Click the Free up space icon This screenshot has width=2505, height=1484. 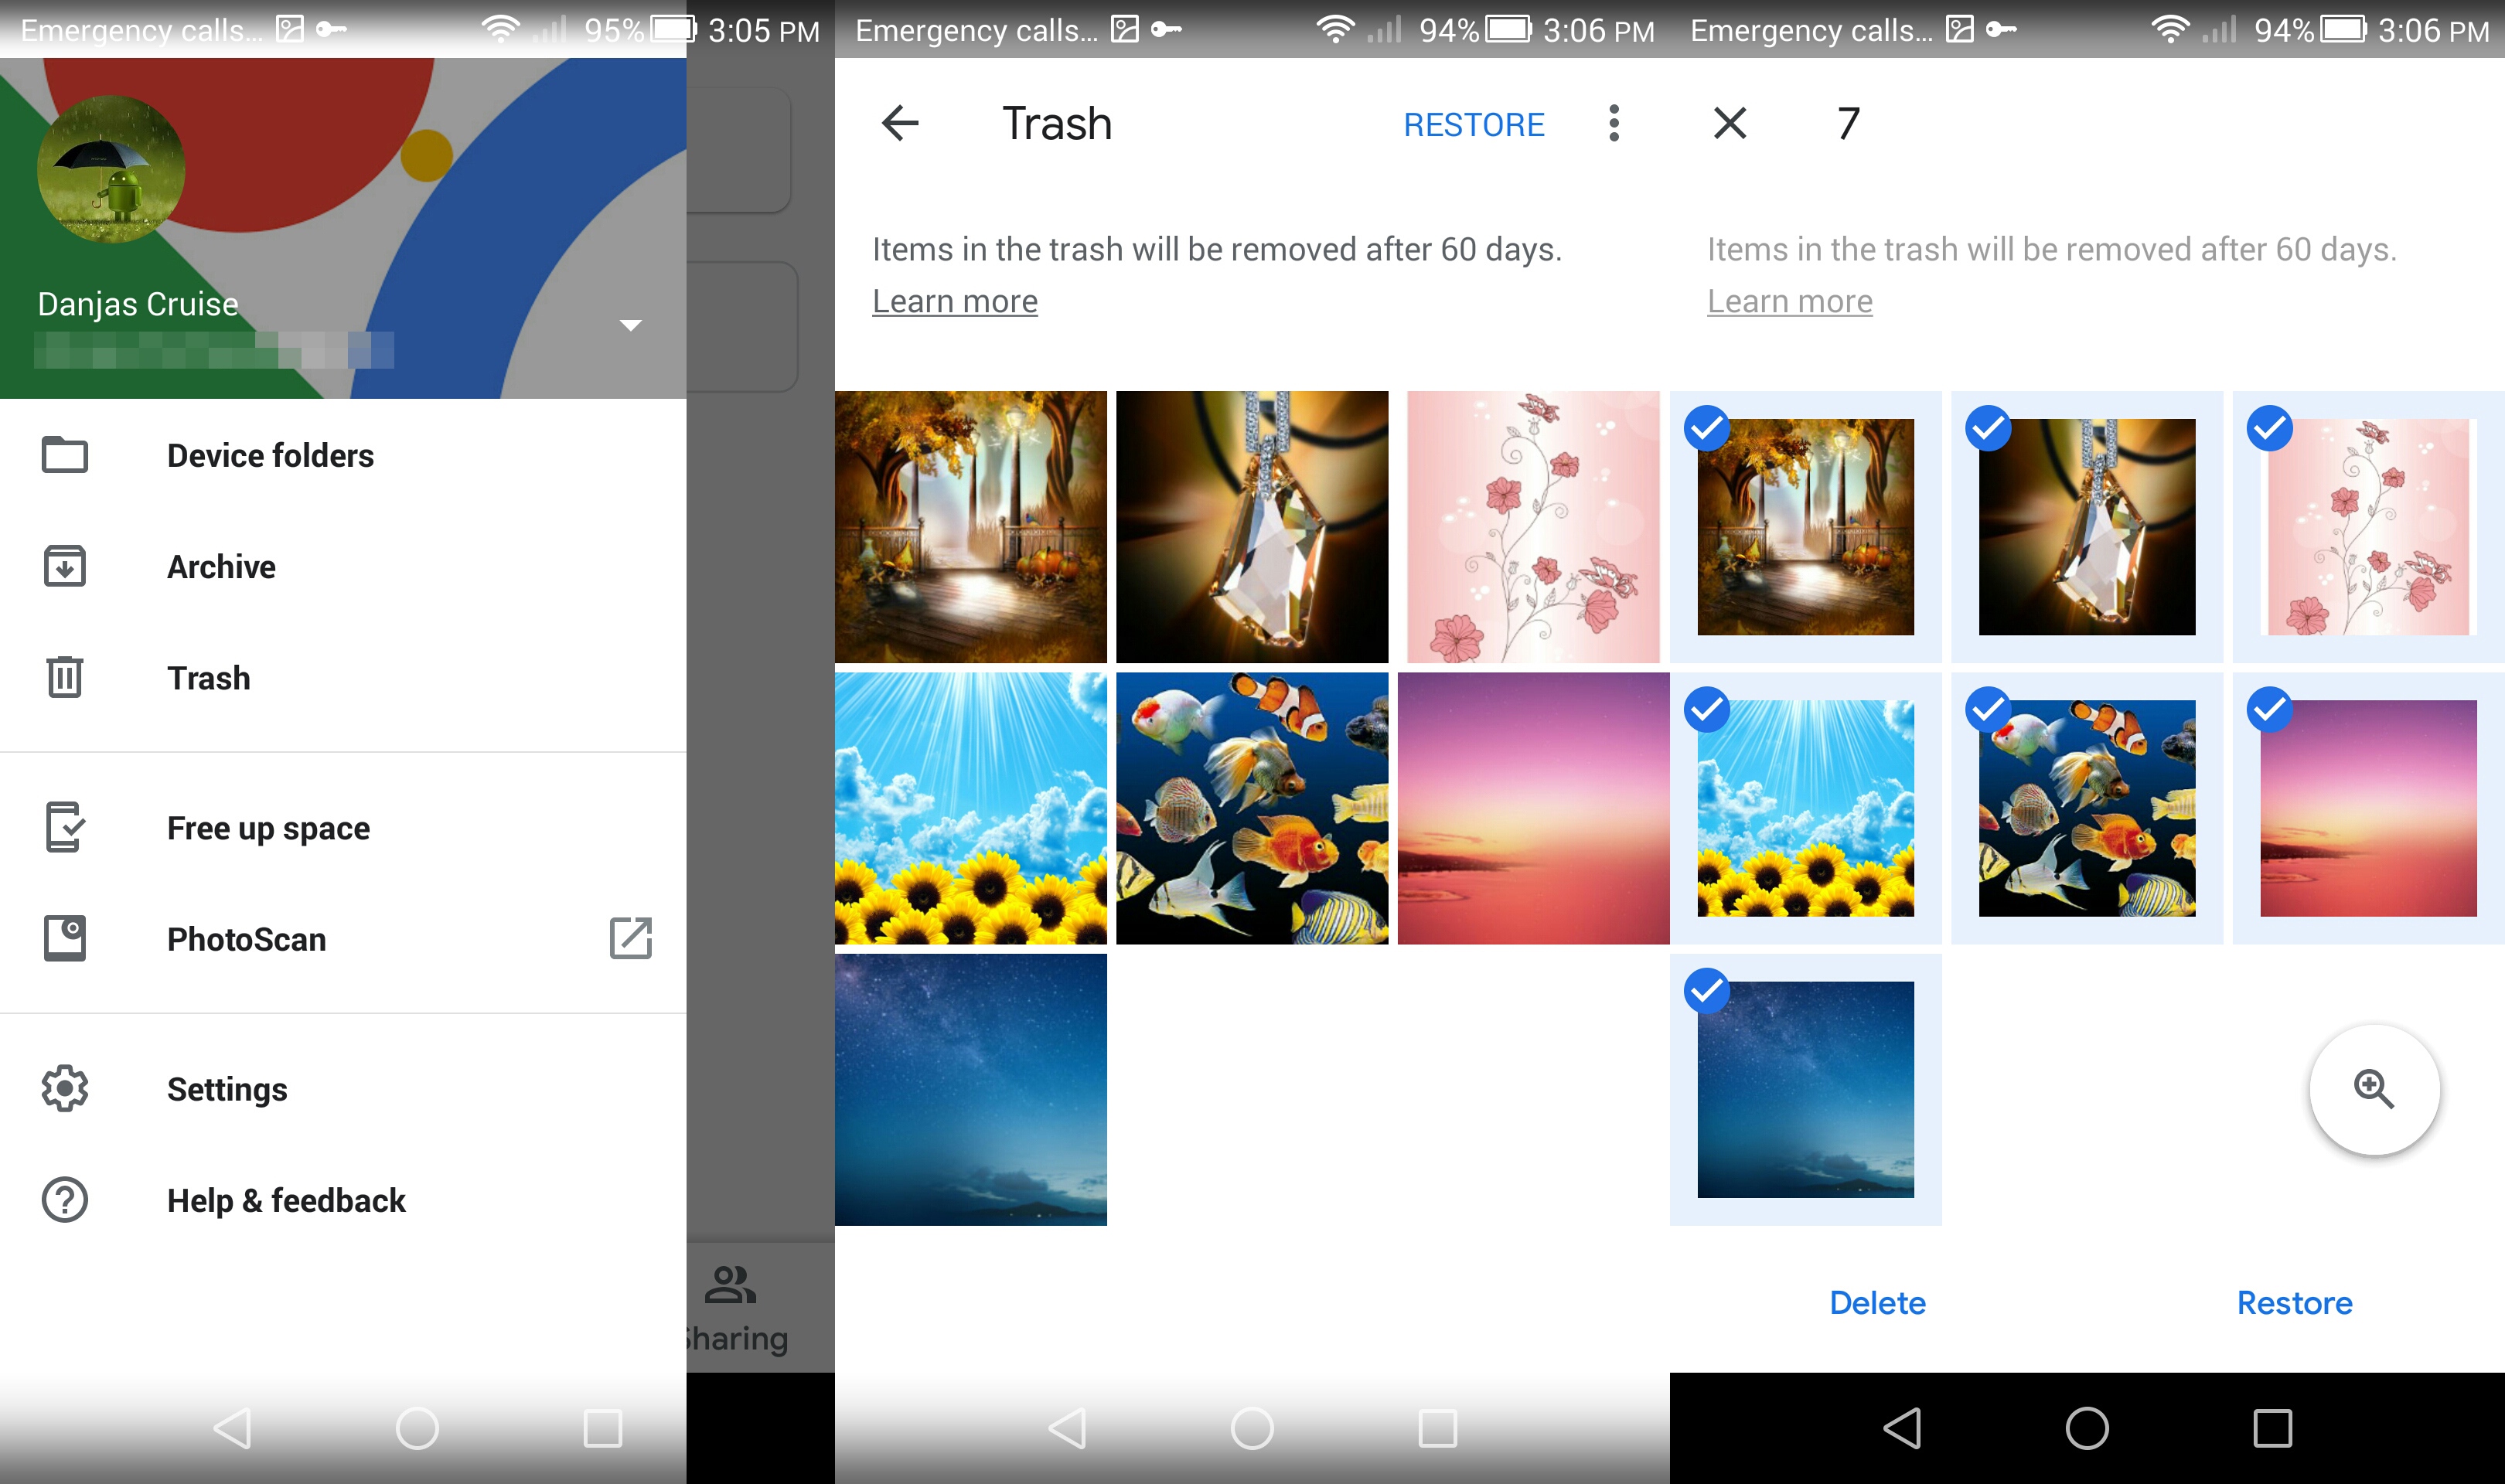click(x=63, y=829)
